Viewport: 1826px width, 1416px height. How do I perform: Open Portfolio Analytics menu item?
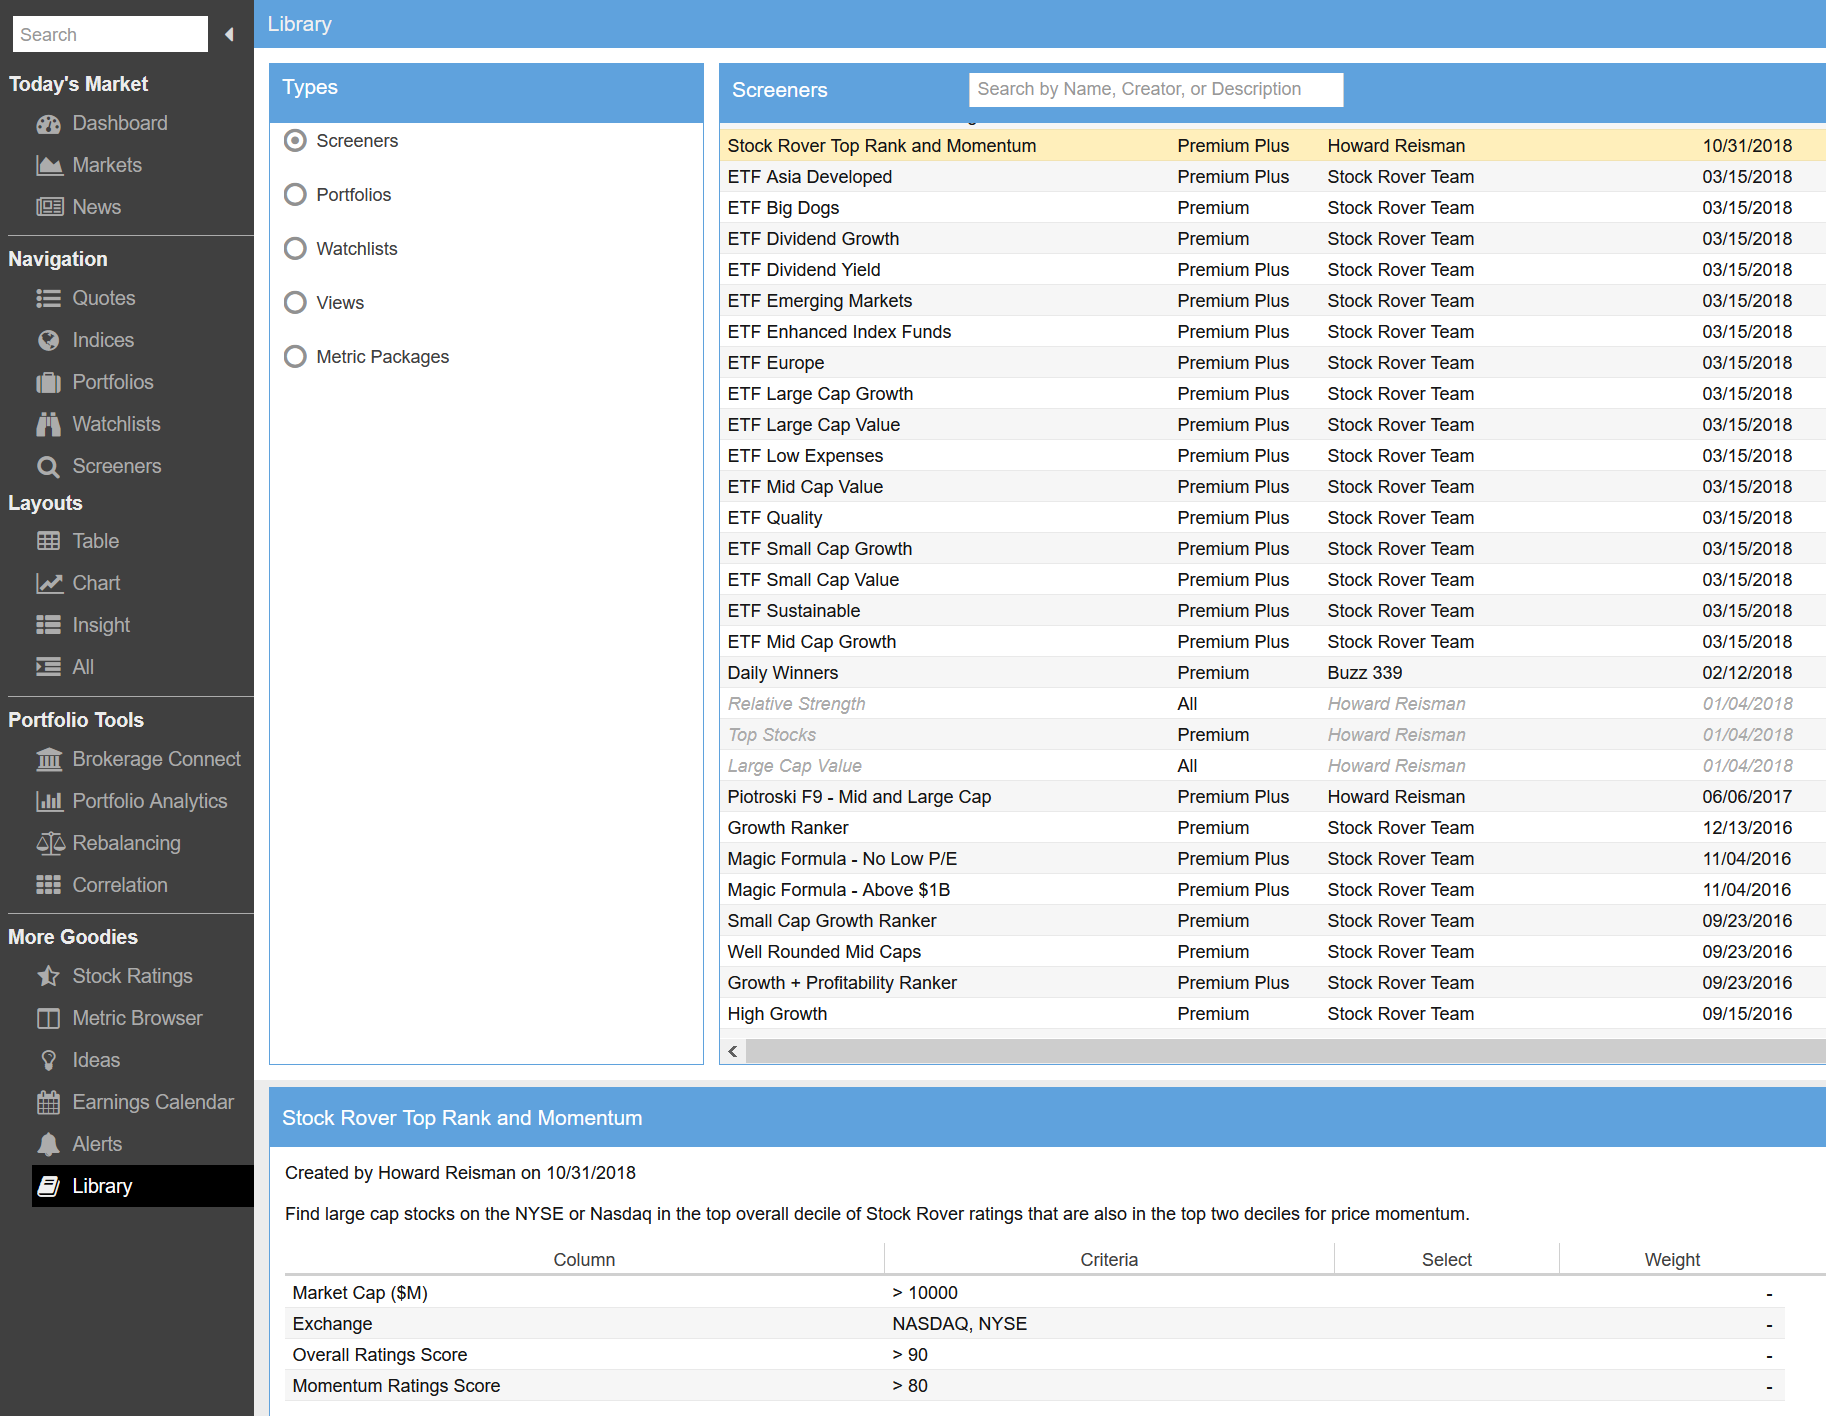(150, 802)
